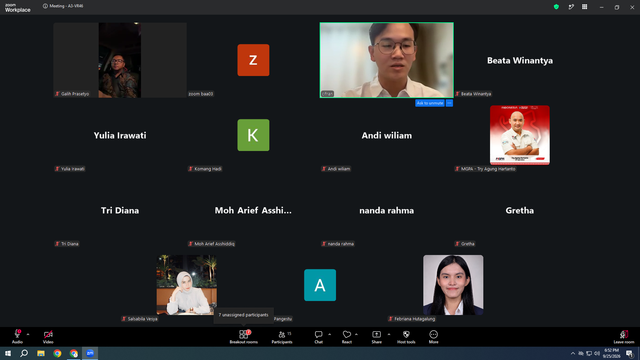
Task: Open the blue ellipsis menu on speaker tile
Action: click(449, 103)
